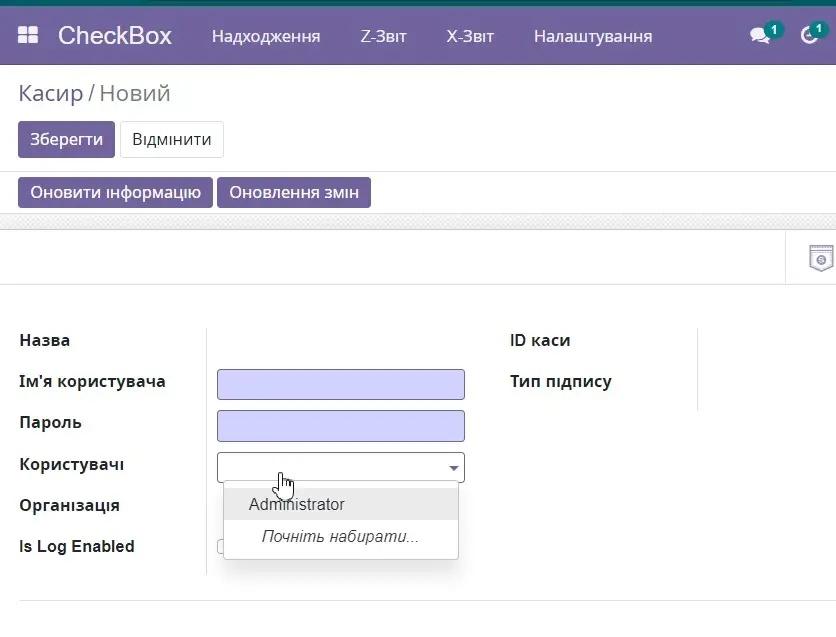Choose the Почніть набирати... dropdown entry
836x637 pixels.
[x=340, y=537]
